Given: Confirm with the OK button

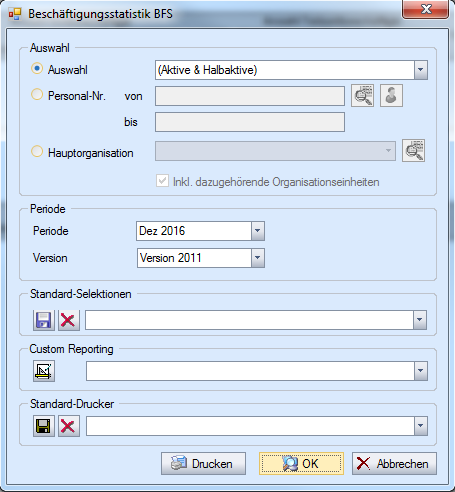Looking at the screenshot, I should [301, 463].
